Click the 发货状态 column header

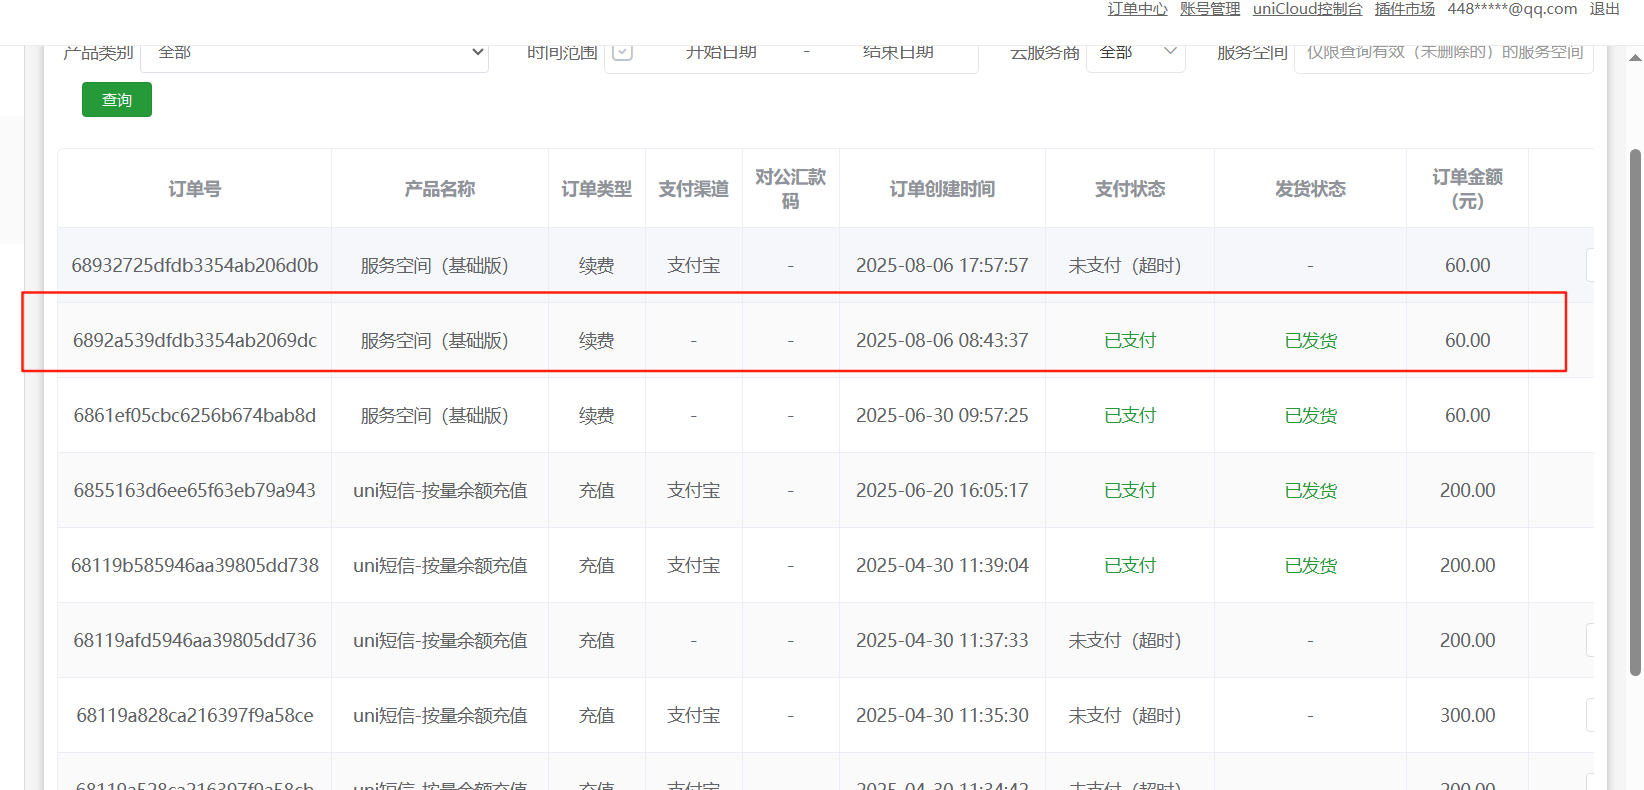[x=1311, y=189]
